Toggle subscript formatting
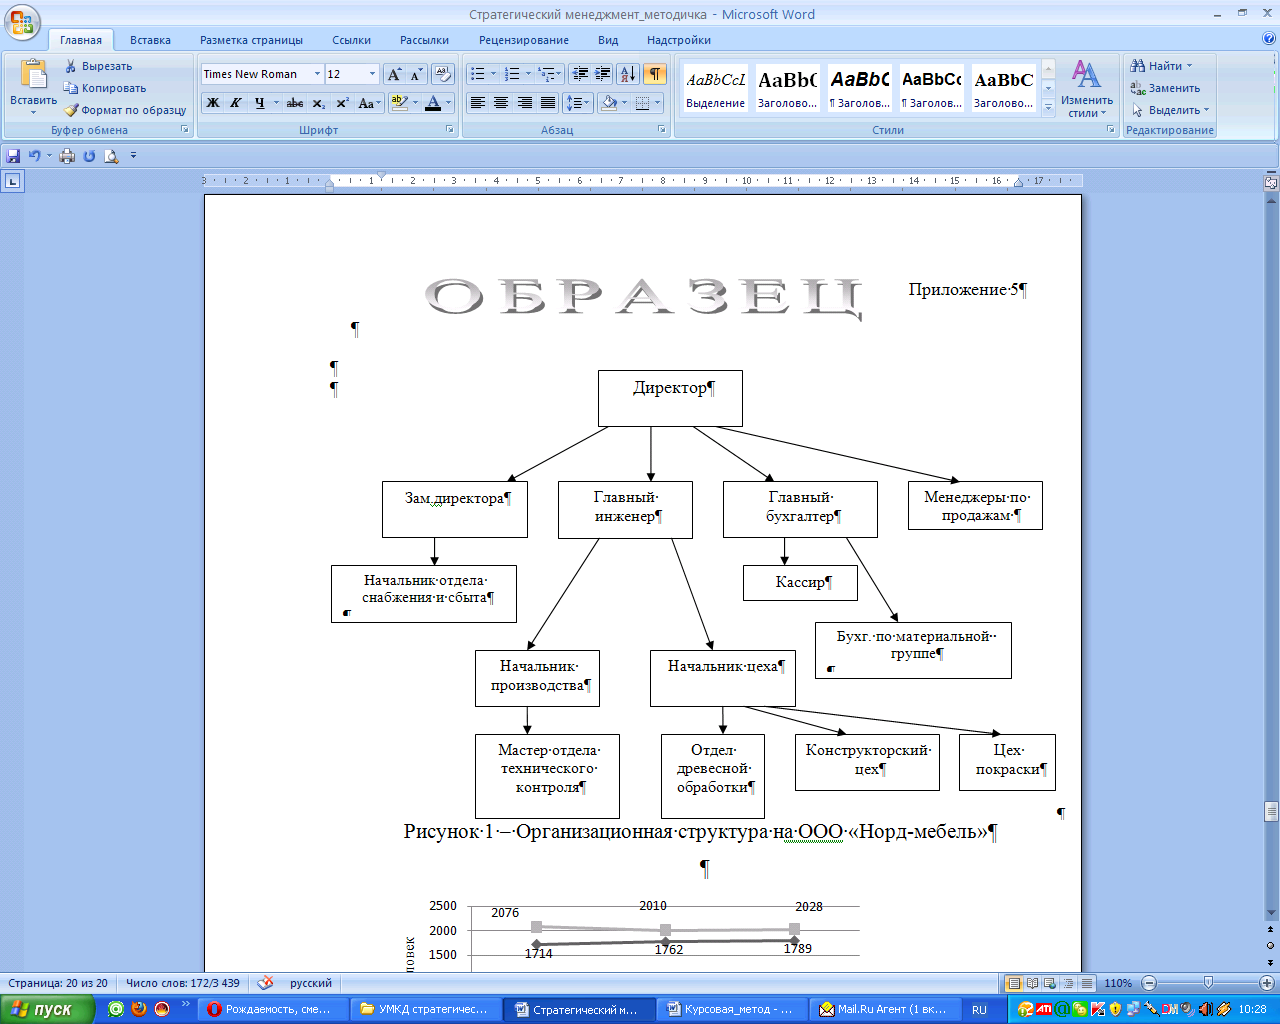 coord(318,103)
